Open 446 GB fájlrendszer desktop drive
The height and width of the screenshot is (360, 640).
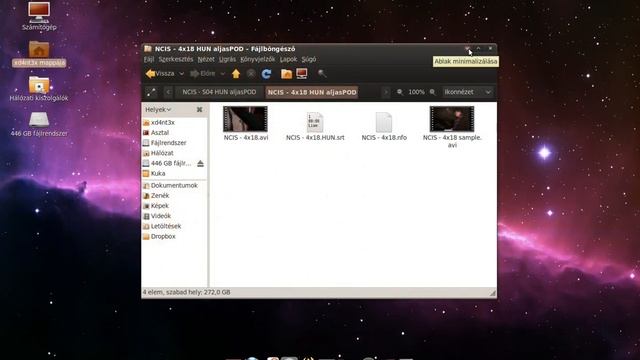click(x=39, y=124)
